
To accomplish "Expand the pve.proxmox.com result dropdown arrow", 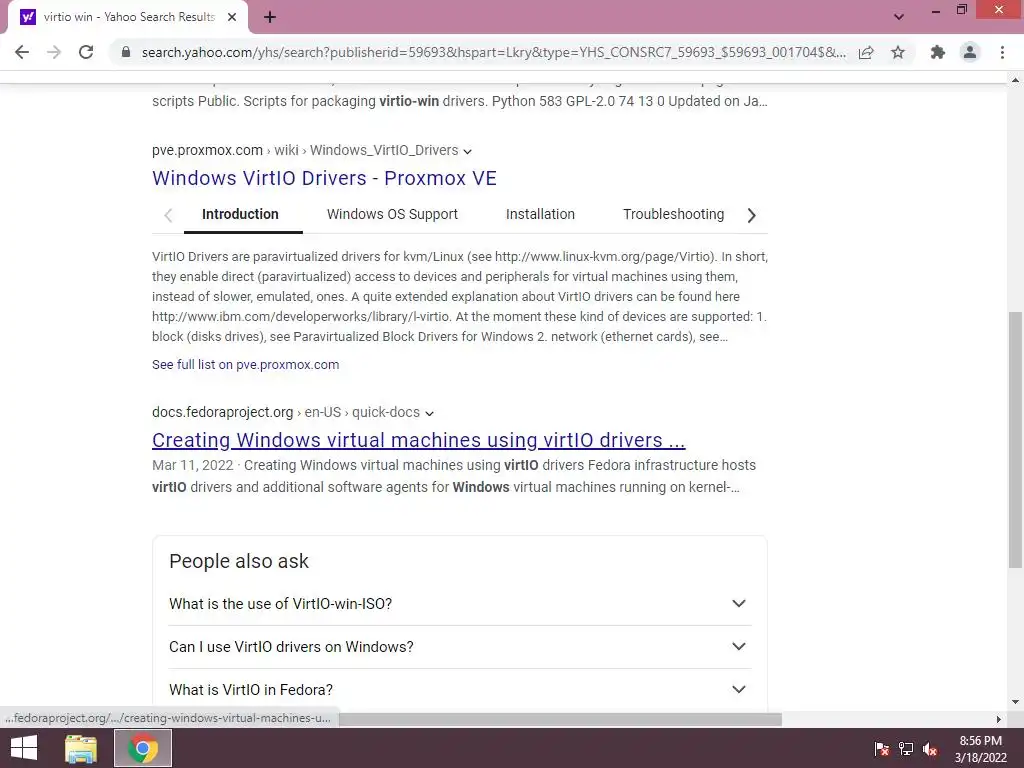I will (468, 152).
